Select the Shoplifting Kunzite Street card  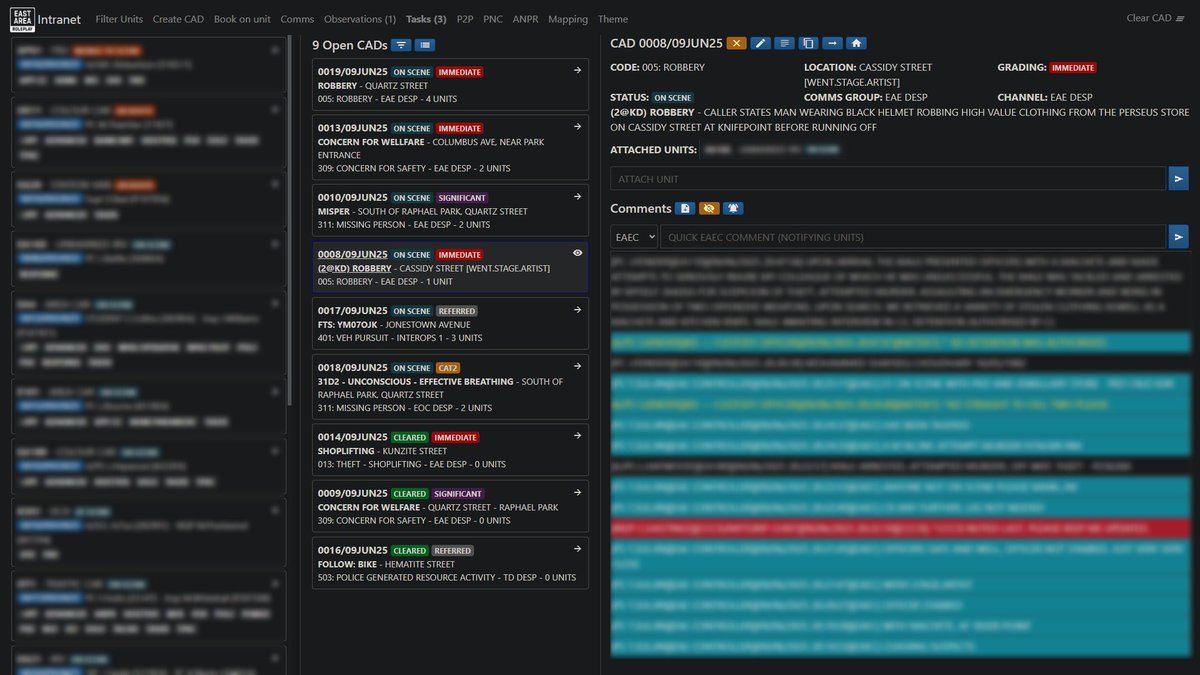coord(450,451)
